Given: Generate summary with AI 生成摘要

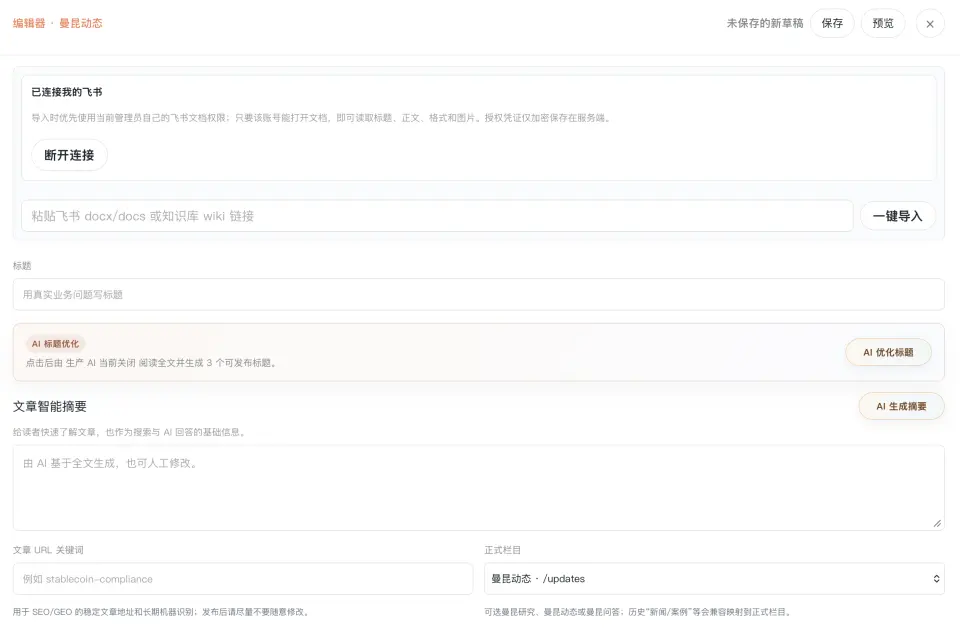Looking at the screenshot, I should pos(901,406).
